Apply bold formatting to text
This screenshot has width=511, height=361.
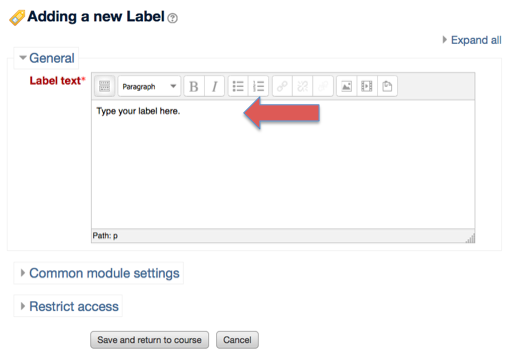(194, 86)
